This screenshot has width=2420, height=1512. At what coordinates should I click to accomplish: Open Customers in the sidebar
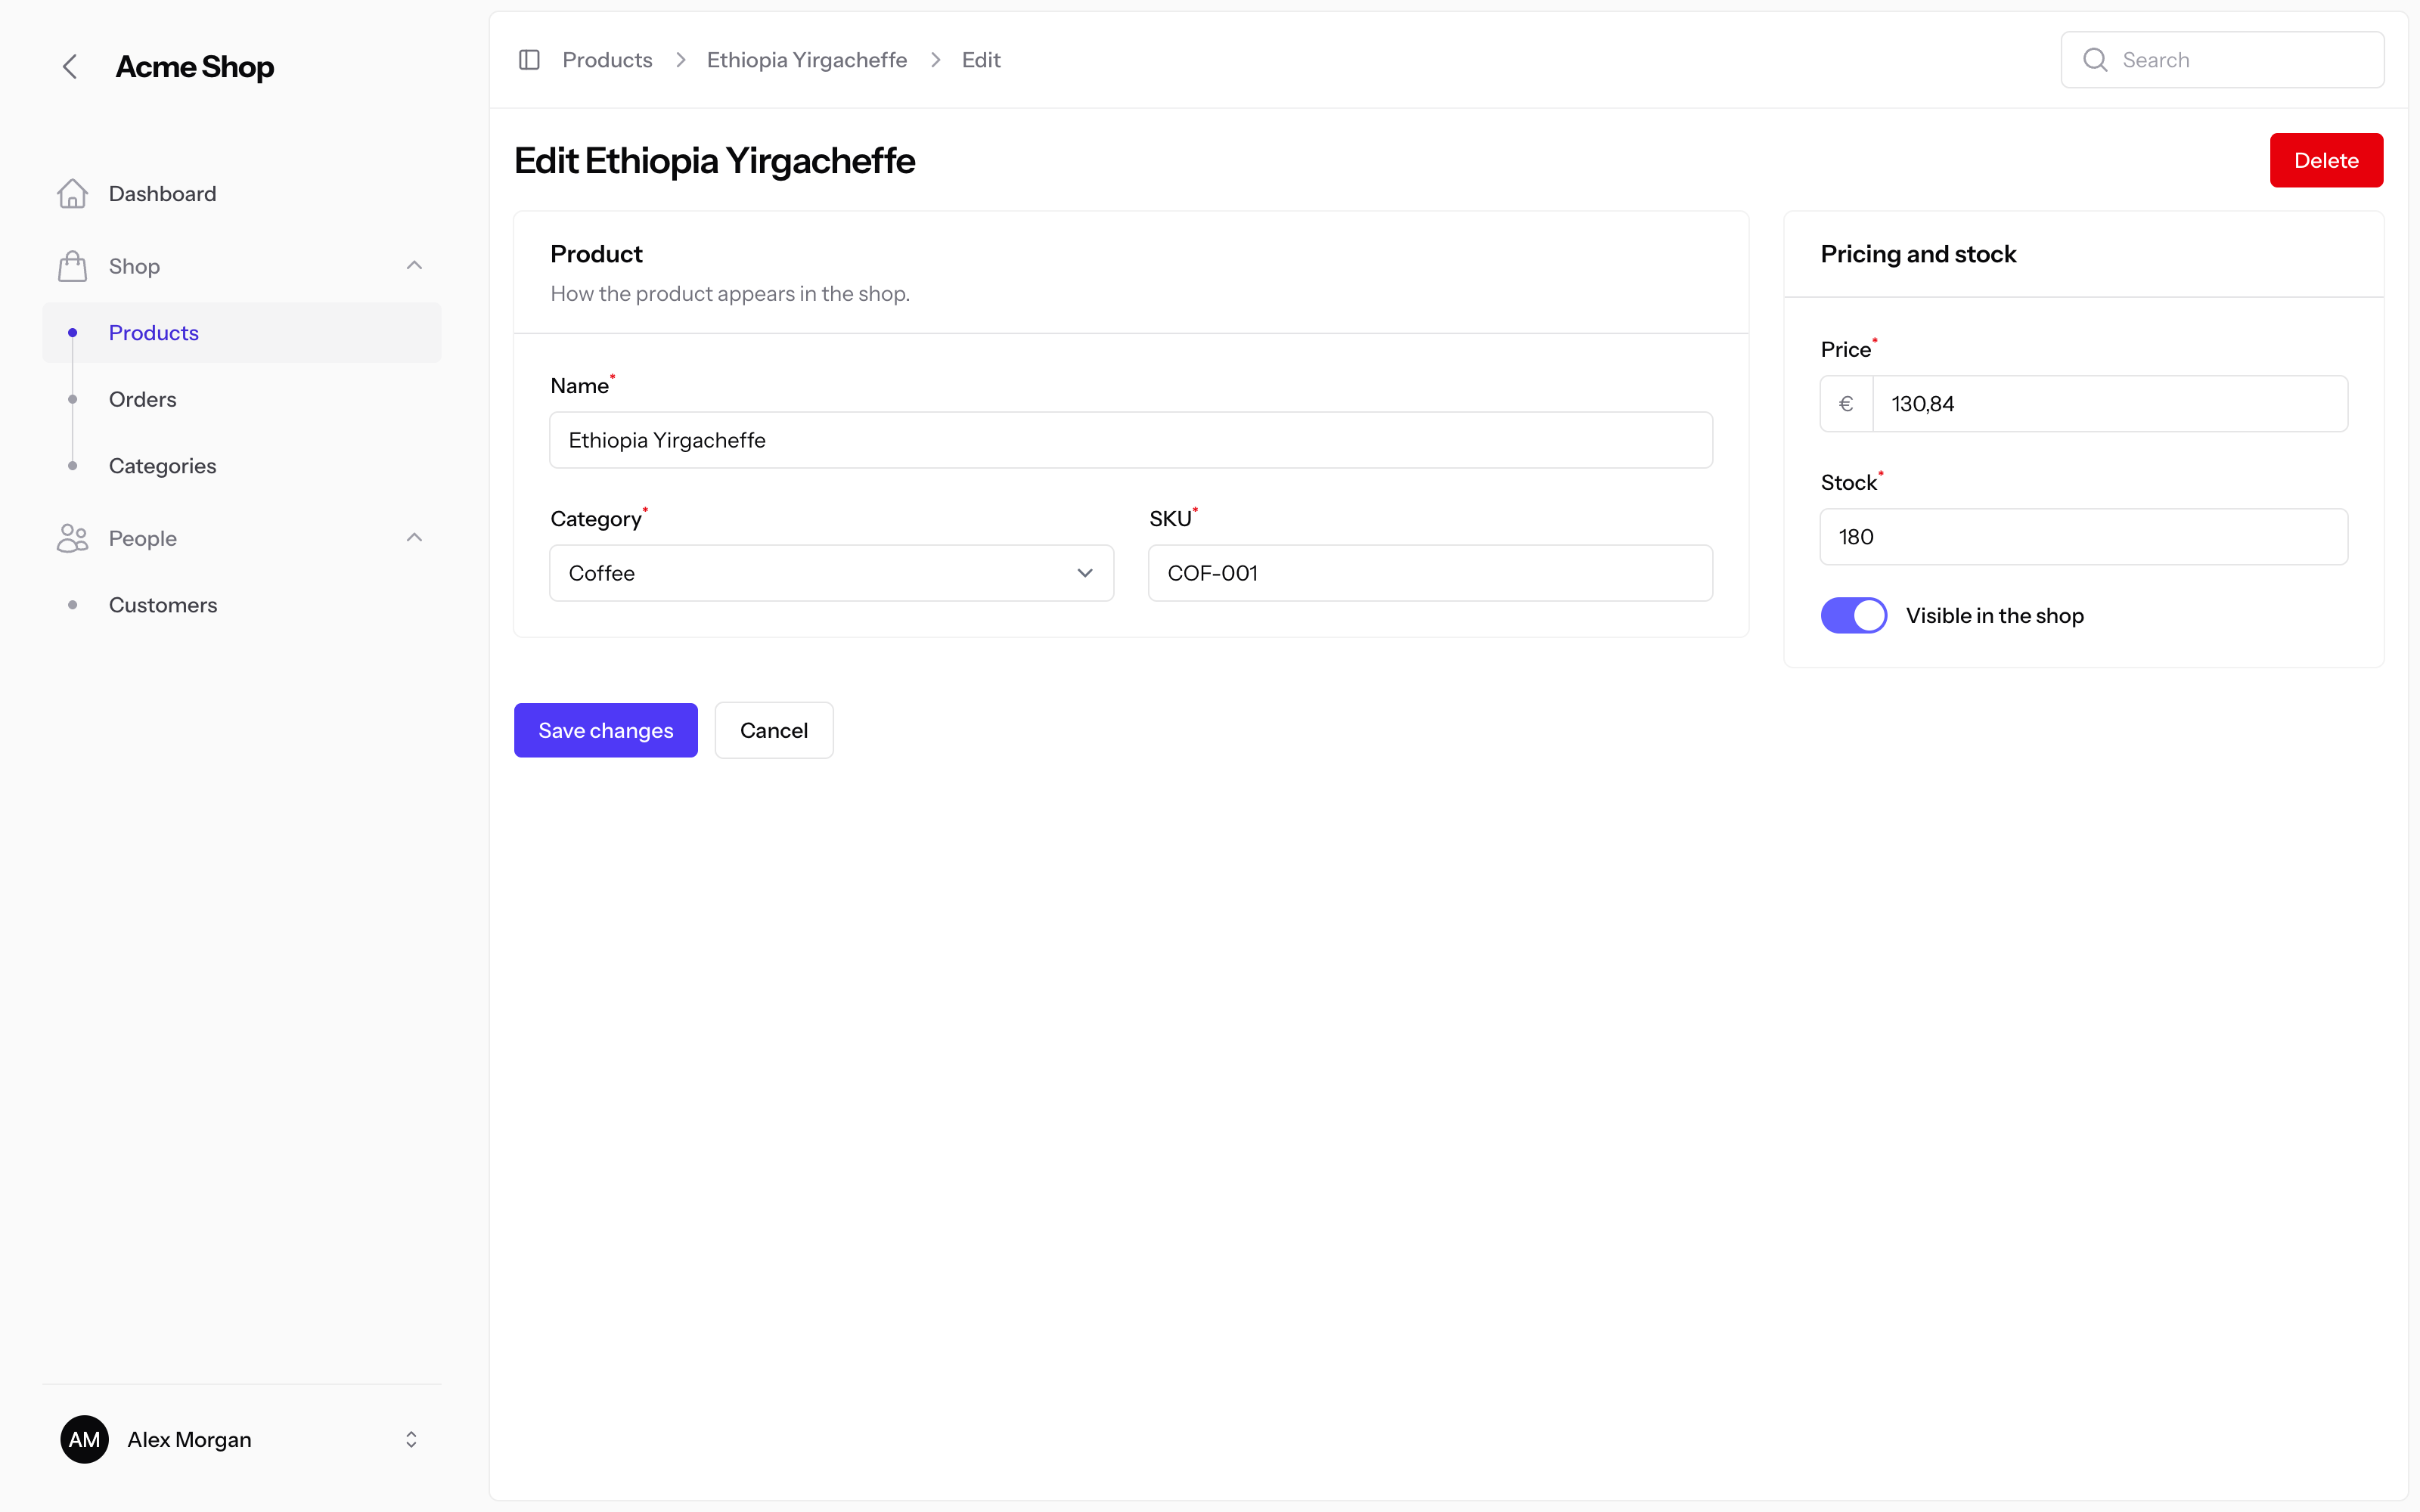(x=241, y=605)
